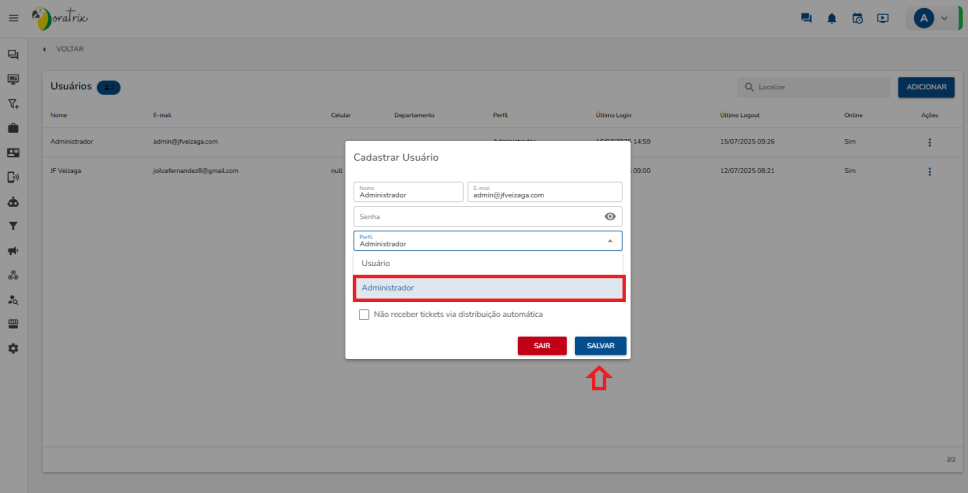Open the settings gear in sidebar
This screenshot has height=493, width=968.
click(14, 348)
